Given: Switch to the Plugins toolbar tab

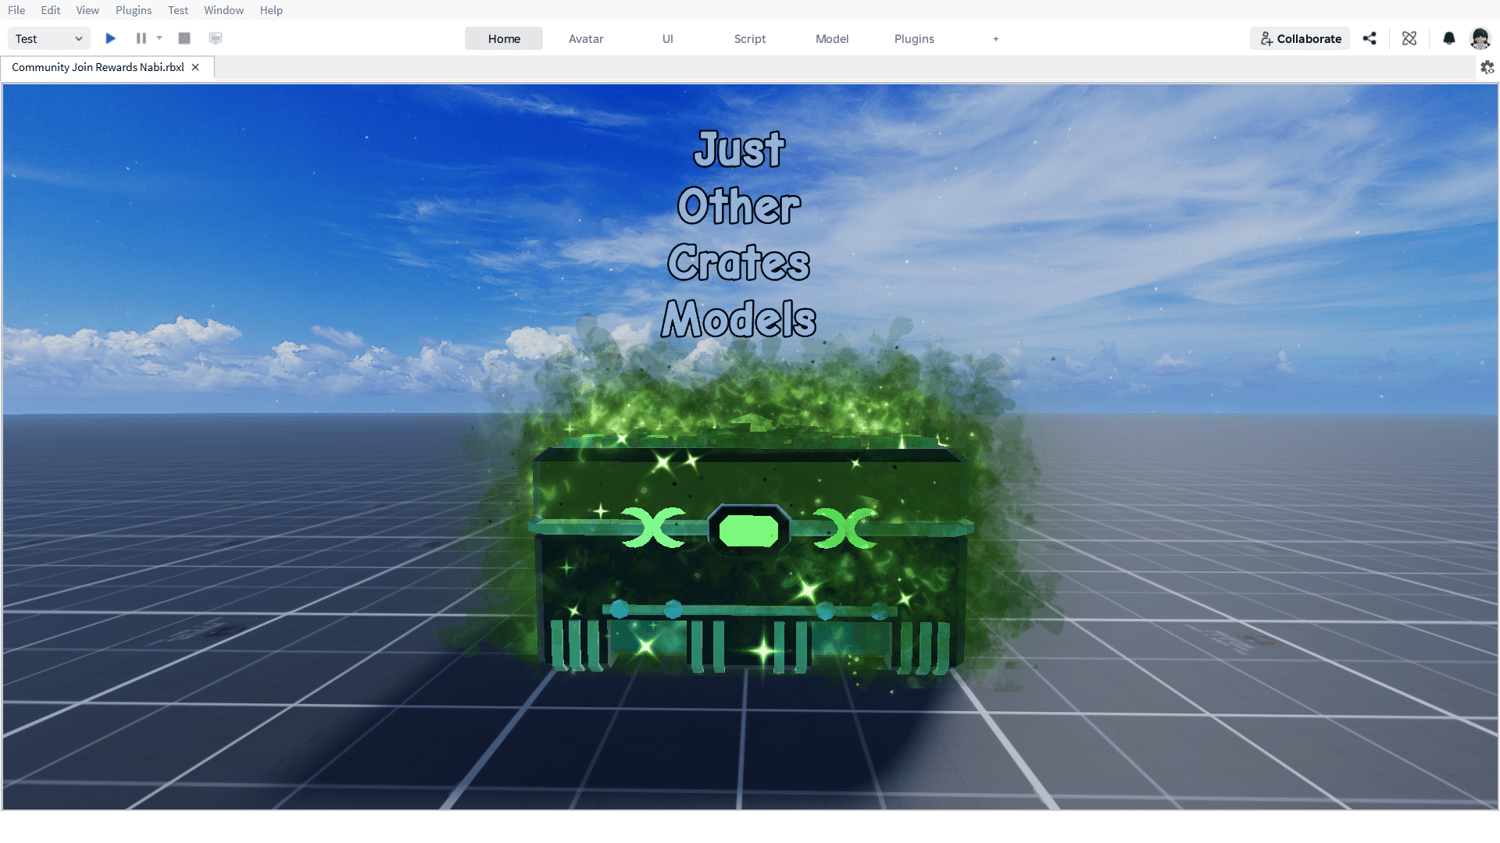Looking at the screenshot, I should pos(914,39).
